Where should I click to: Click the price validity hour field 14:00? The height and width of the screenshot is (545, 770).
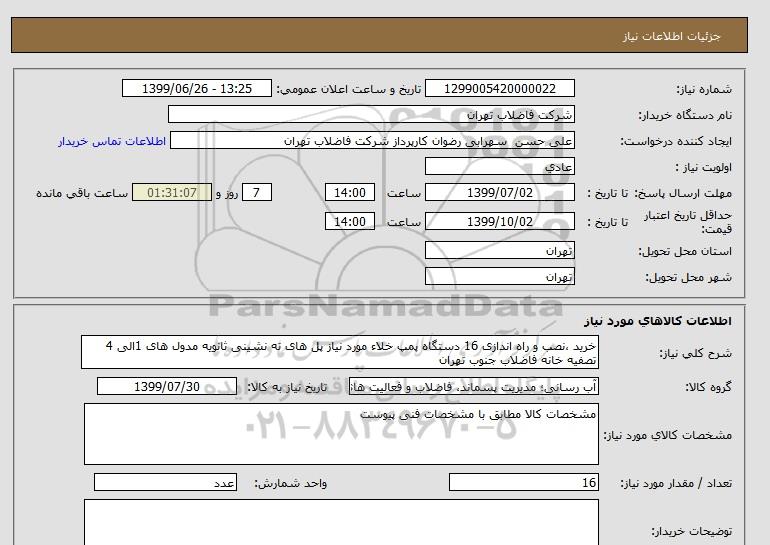point(350,221)
